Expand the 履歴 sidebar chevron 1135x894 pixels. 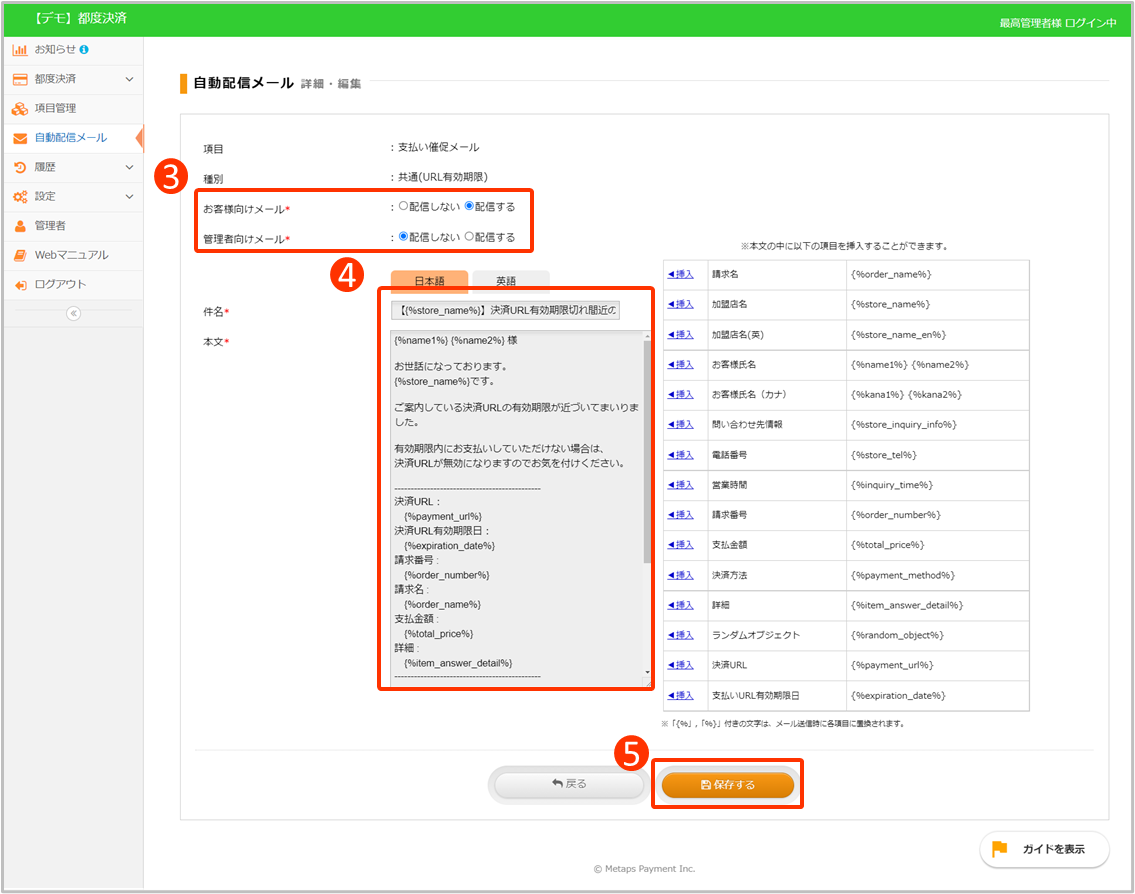[129, 167]
